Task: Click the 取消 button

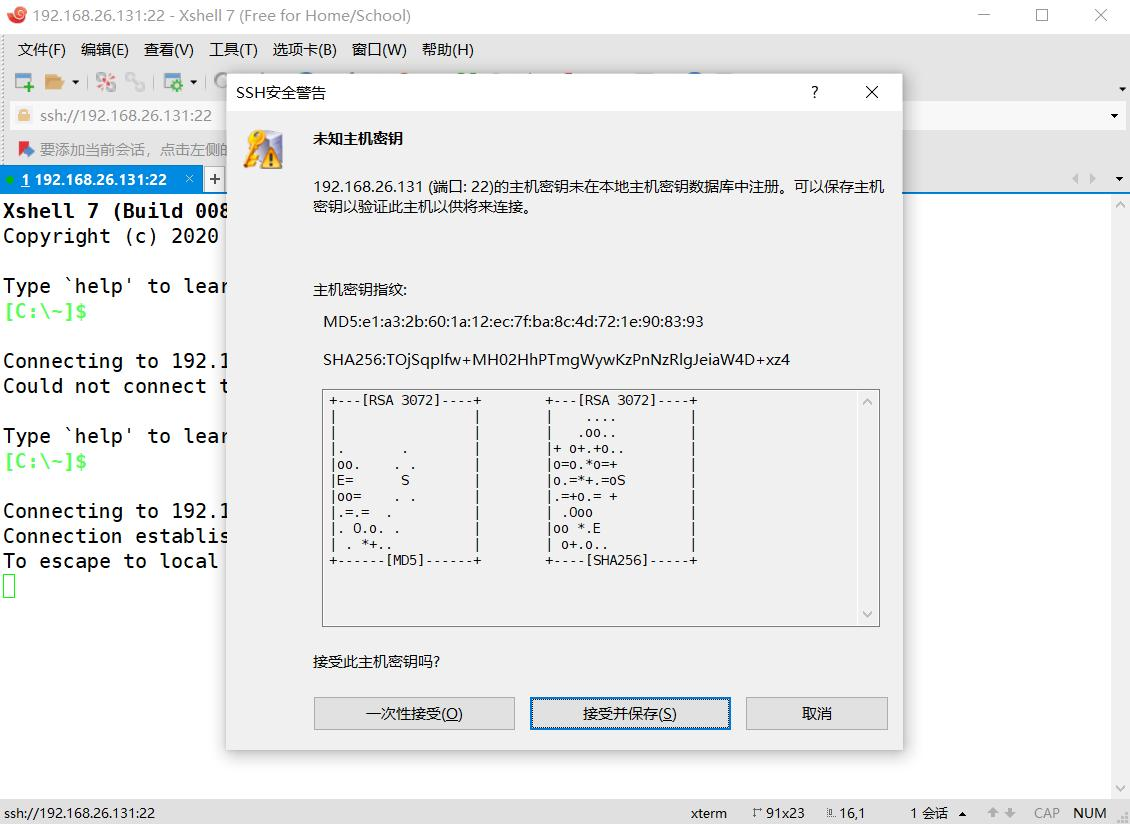Action: point(817,714)
